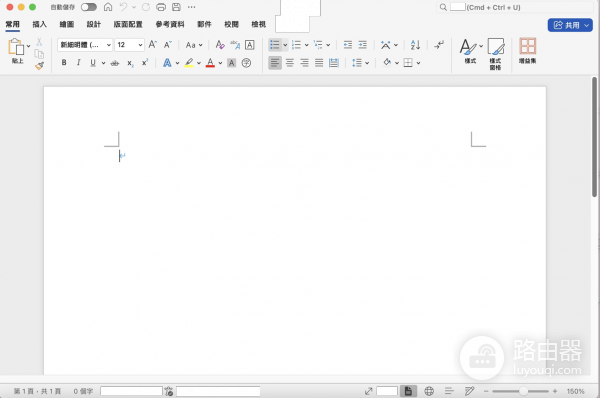Insert enclosed character with circled 字 icon
Image resolution: width=600 pixels, height=398 pixels.
pyautogui.click(x=246, y=63)
